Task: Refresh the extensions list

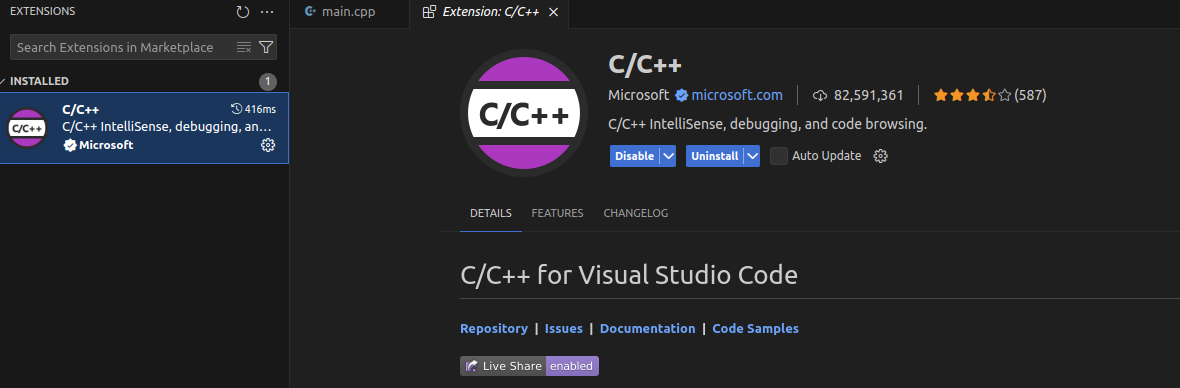Action: pyautogui.click(x=242, y=12)
